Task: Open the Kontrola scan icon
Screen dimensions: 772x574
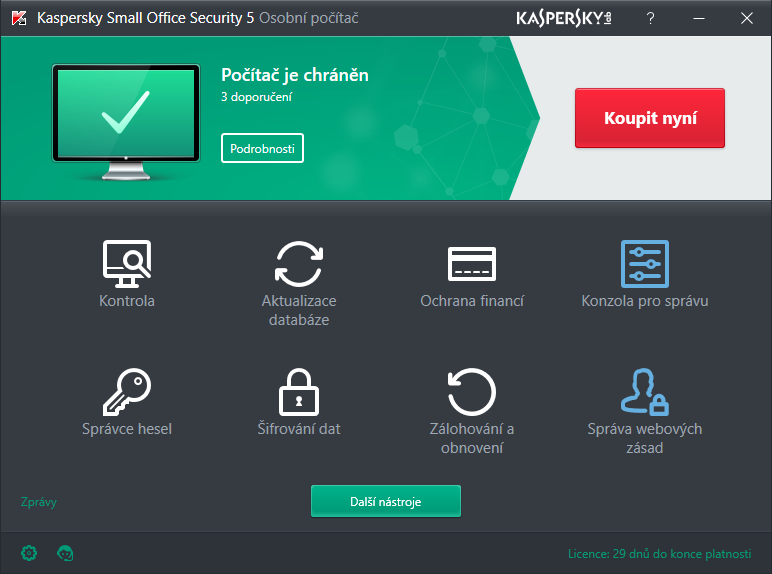Action: click(x=127, y=264)
